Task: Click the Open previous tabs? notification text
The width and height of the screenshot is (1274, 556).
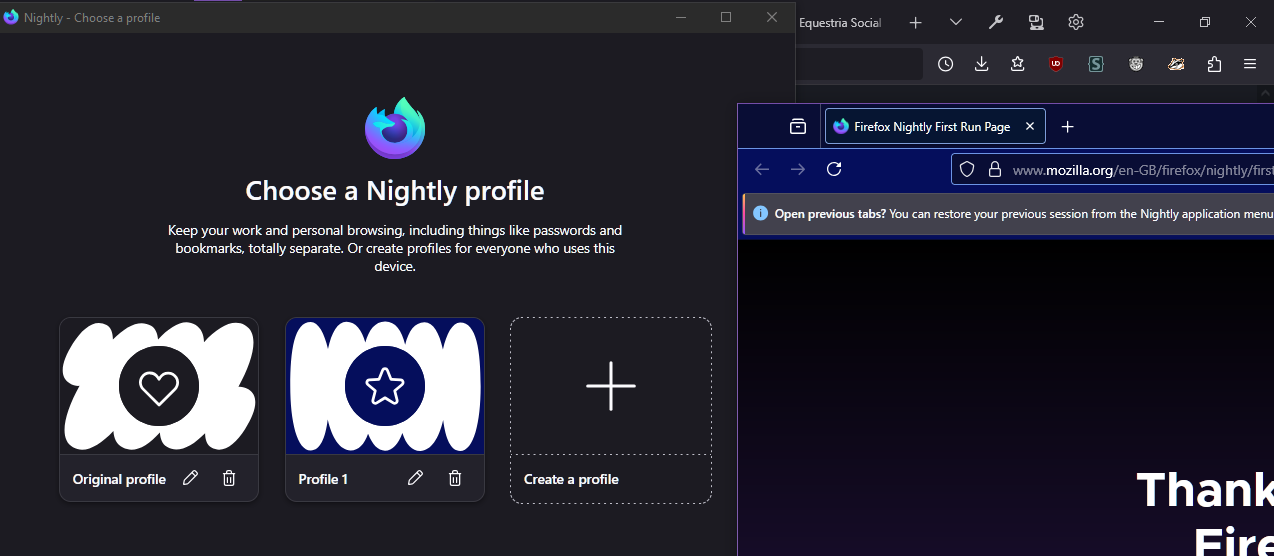Action: point(830,214)
